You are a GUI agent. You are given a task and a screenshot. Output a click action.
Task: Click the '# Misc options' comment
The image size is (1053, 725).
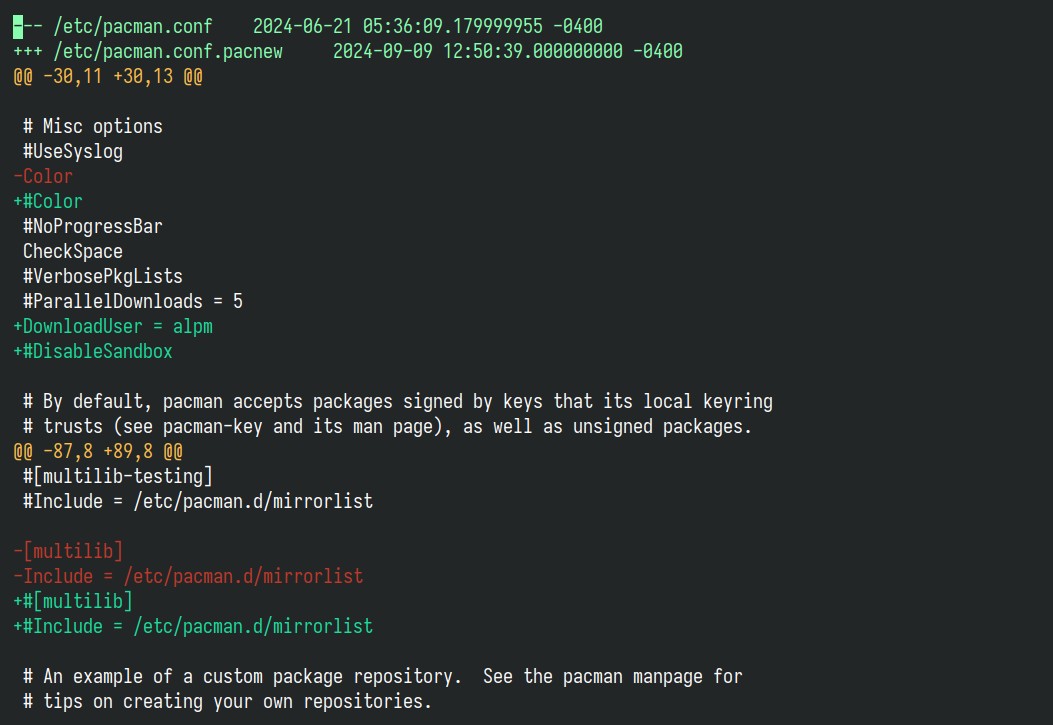coord(93,126)
